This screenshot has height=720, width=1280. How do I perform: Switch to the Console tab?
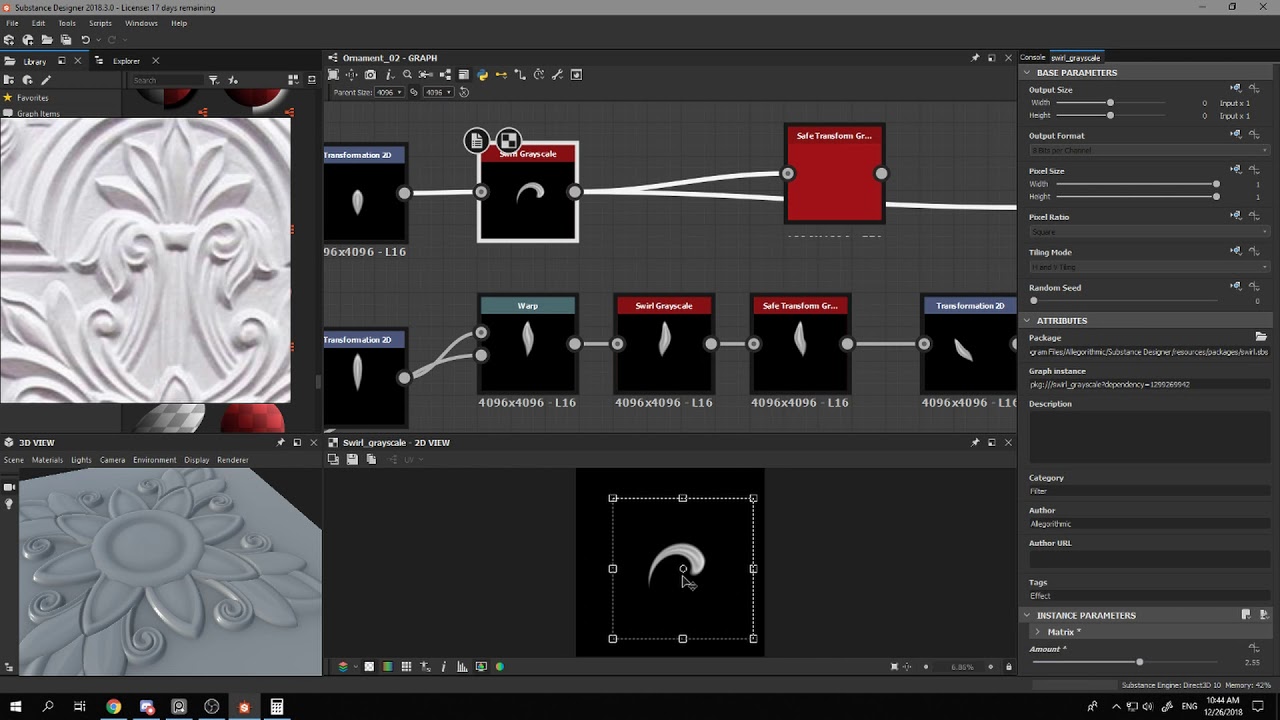point(1033,58)
